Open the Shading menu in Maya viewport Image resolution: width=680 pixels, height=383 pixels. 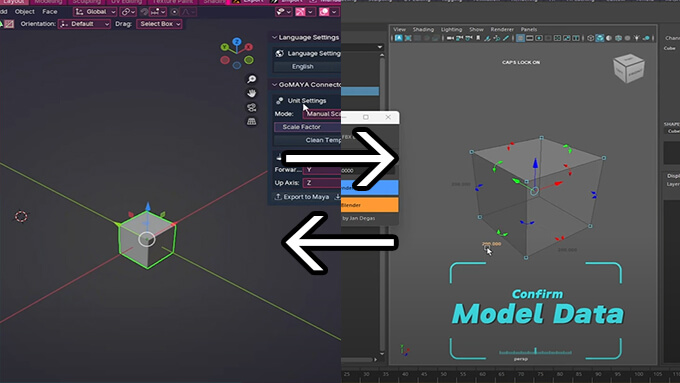click(423, 29)
